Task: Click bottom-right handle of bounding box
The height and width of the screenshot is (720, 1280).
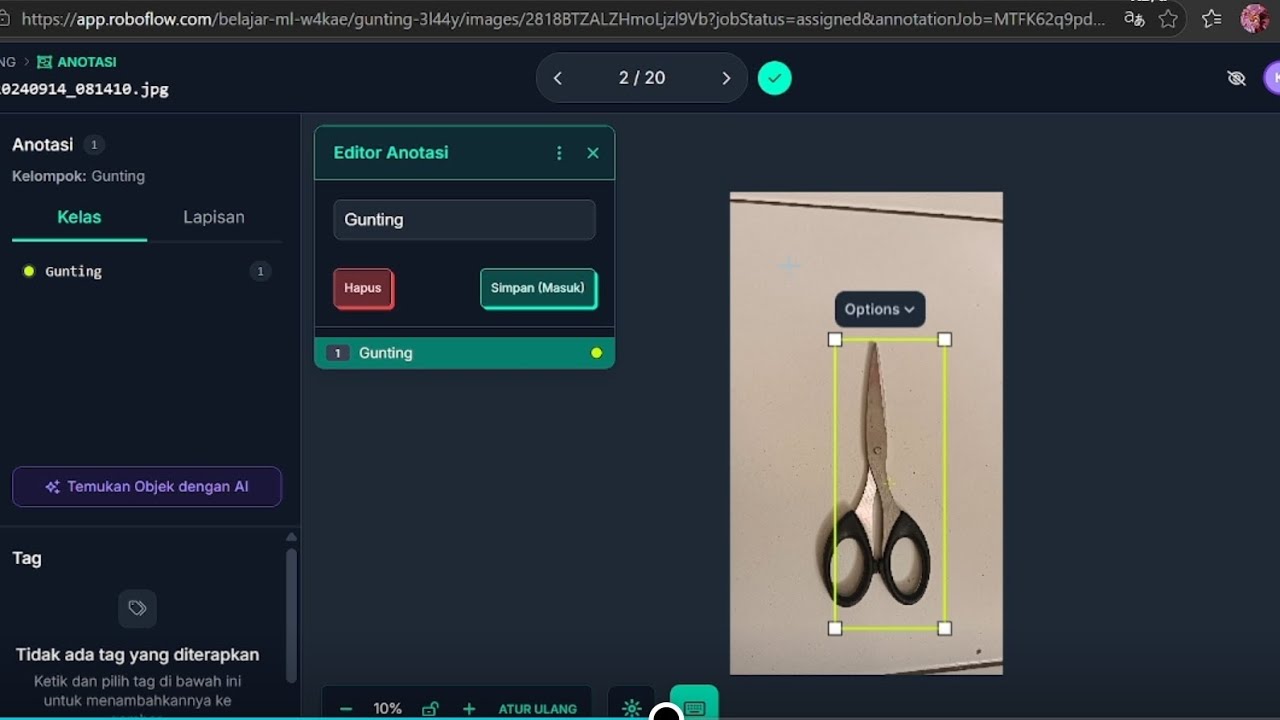Action: [945, 628]
